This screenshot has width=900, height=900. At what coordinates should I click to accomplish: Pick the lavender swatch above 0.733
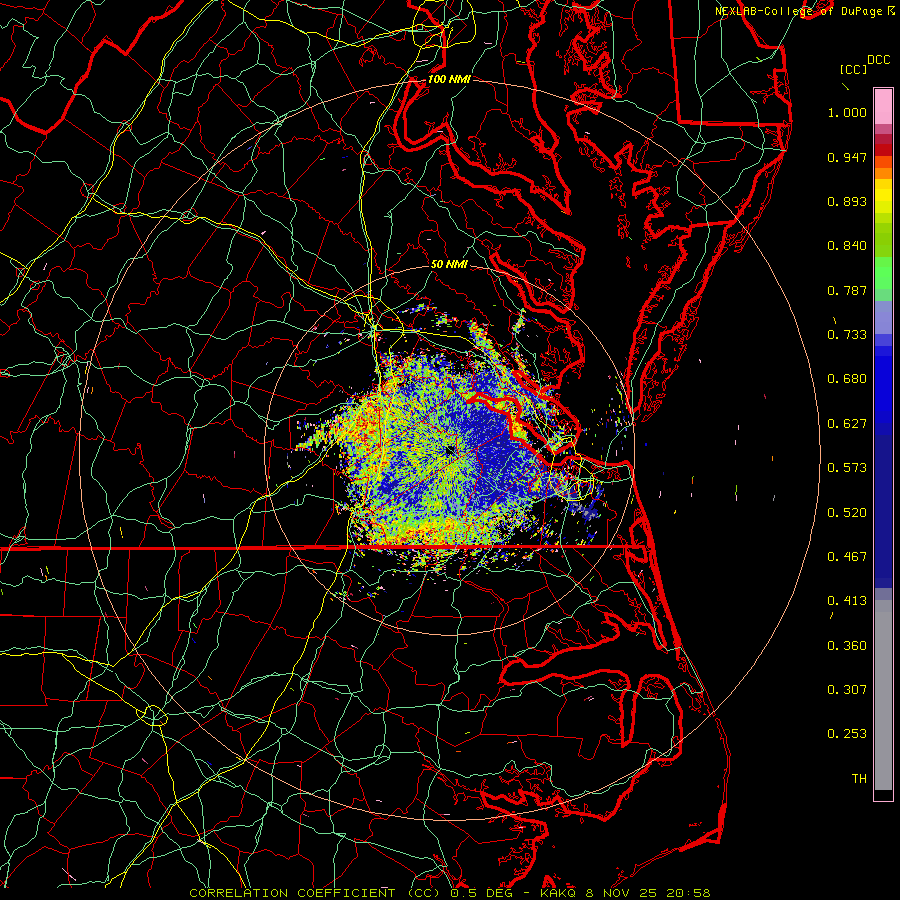point(883,317)
